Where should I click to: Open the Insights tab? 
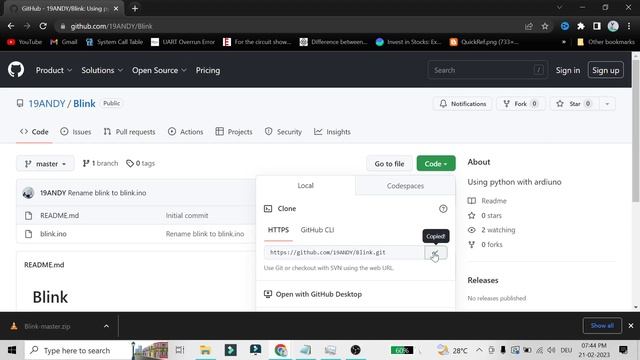332,131
